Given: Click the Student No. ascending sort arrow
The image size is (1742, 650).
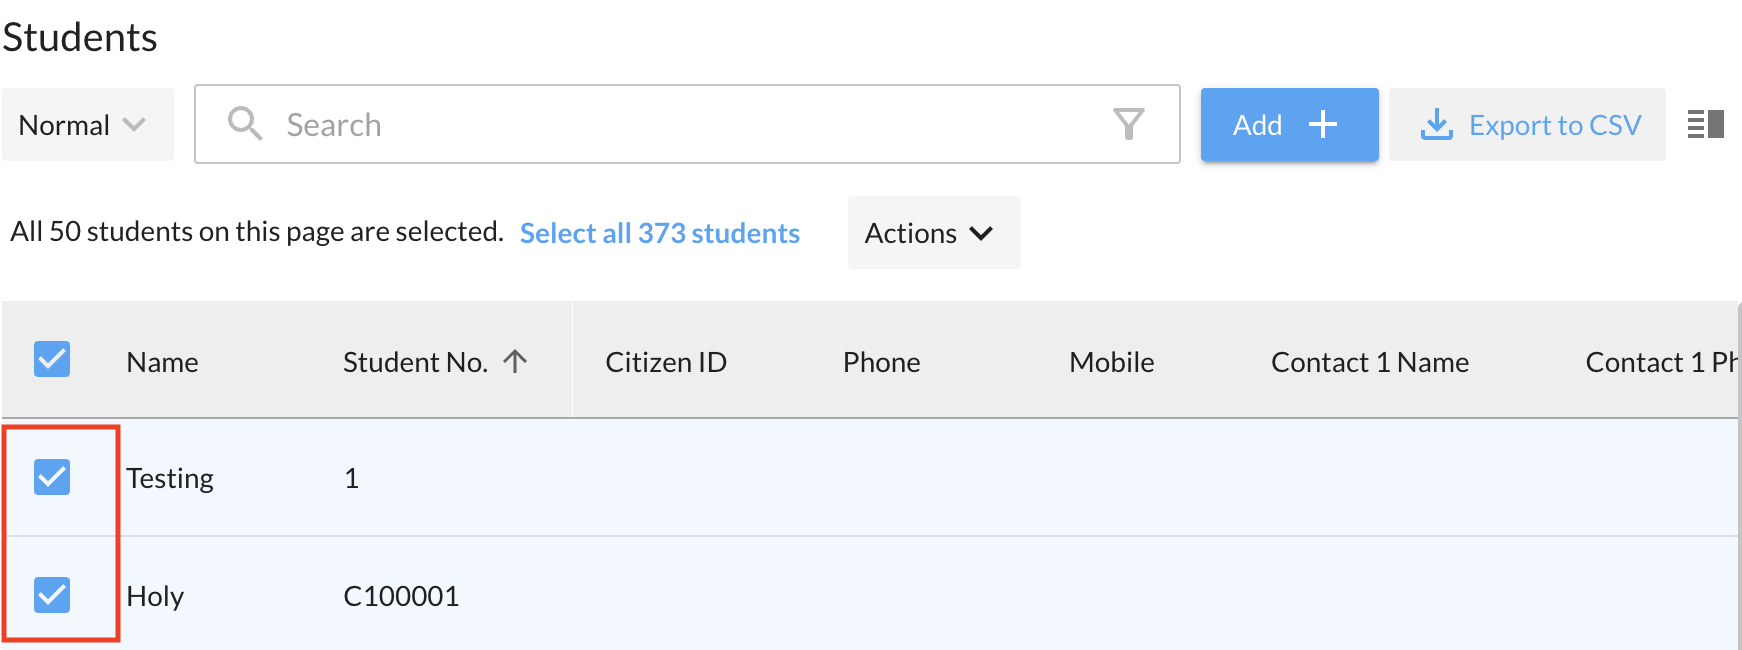Looking at the screenshot, I should coord(515,361).
